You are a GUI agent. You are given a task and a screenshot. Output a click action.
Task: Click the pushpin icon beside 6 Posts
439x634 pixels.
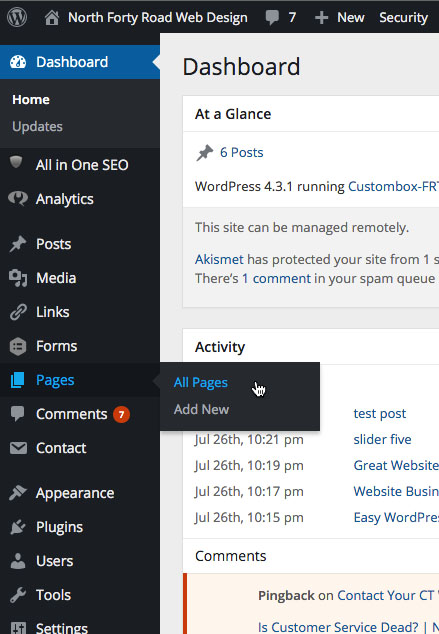coord(205,153)
